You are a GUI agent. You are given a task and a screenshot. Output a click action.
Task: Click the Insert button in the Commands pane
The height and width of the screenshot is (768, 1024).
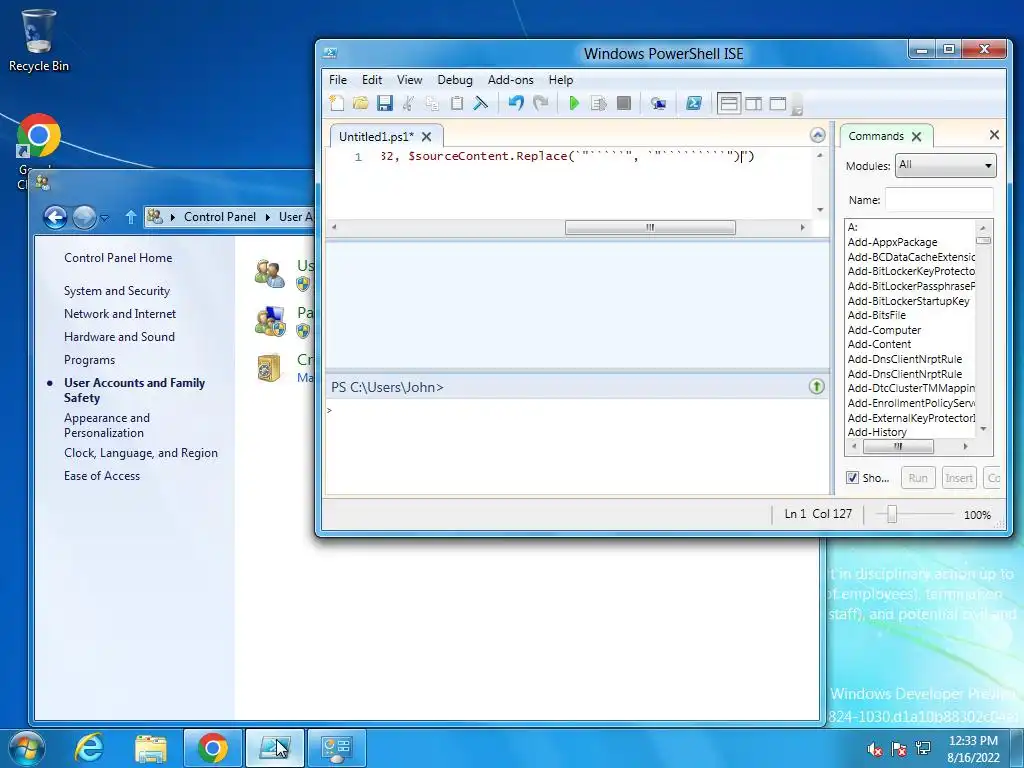(959, 478)
